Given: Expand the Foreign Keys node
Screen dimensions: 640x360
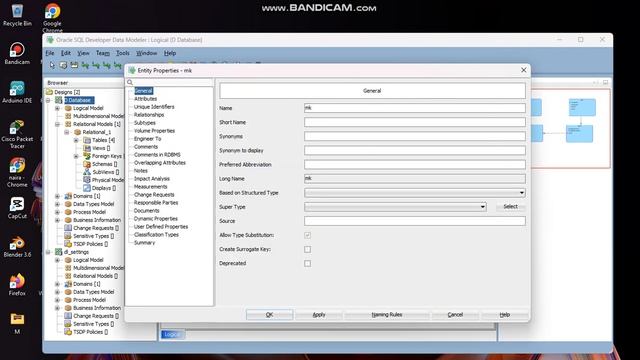Looking at the screenshot, I should click(x=76, y=156).
